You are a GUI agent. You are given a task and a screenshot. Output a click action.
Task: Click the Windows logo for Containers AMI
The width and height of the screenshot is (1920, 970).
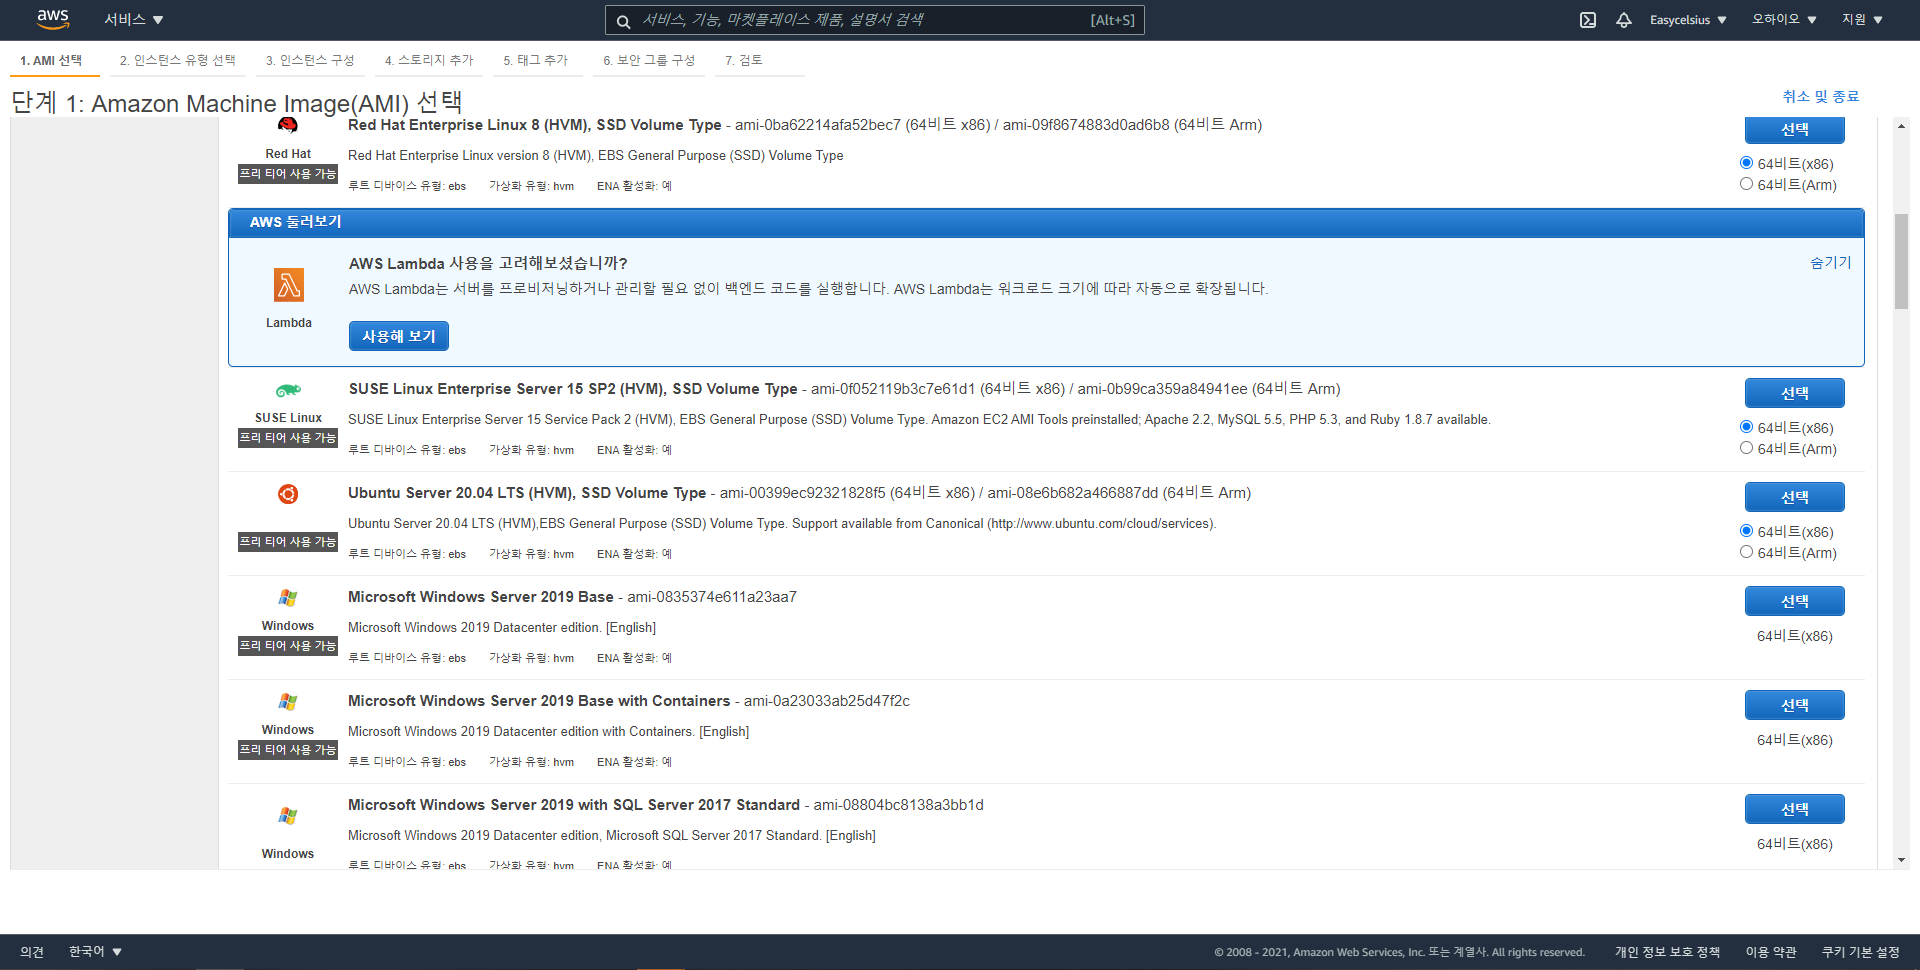coord(288,702)
